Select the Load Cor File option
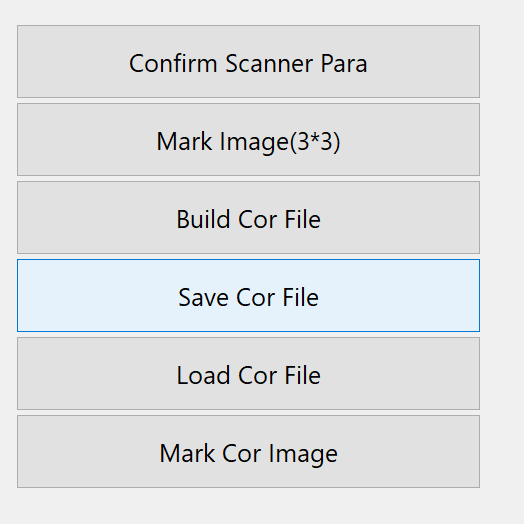The height and width of the screenshot is (524, 524). [248, 374]
